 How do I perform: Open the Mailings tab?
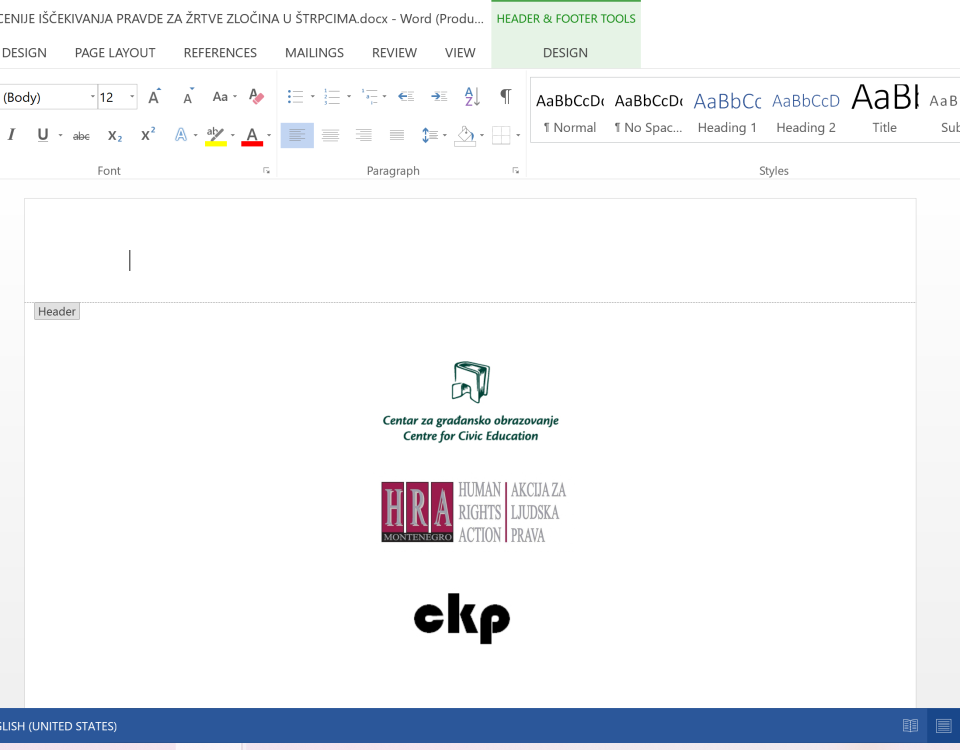[314, 53]
